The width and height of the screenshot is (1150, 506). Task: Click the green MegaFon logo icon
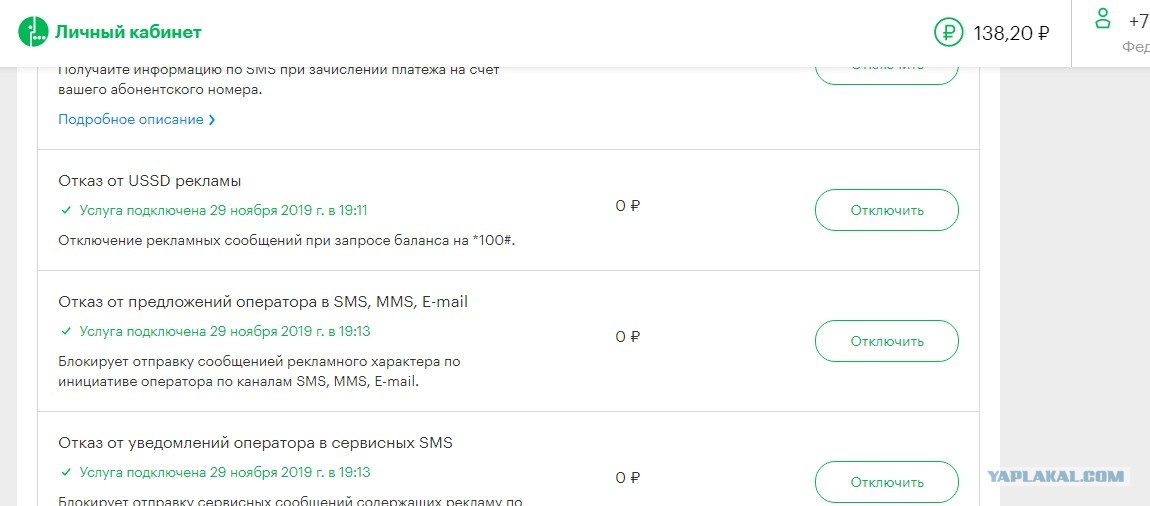[33, 32]
